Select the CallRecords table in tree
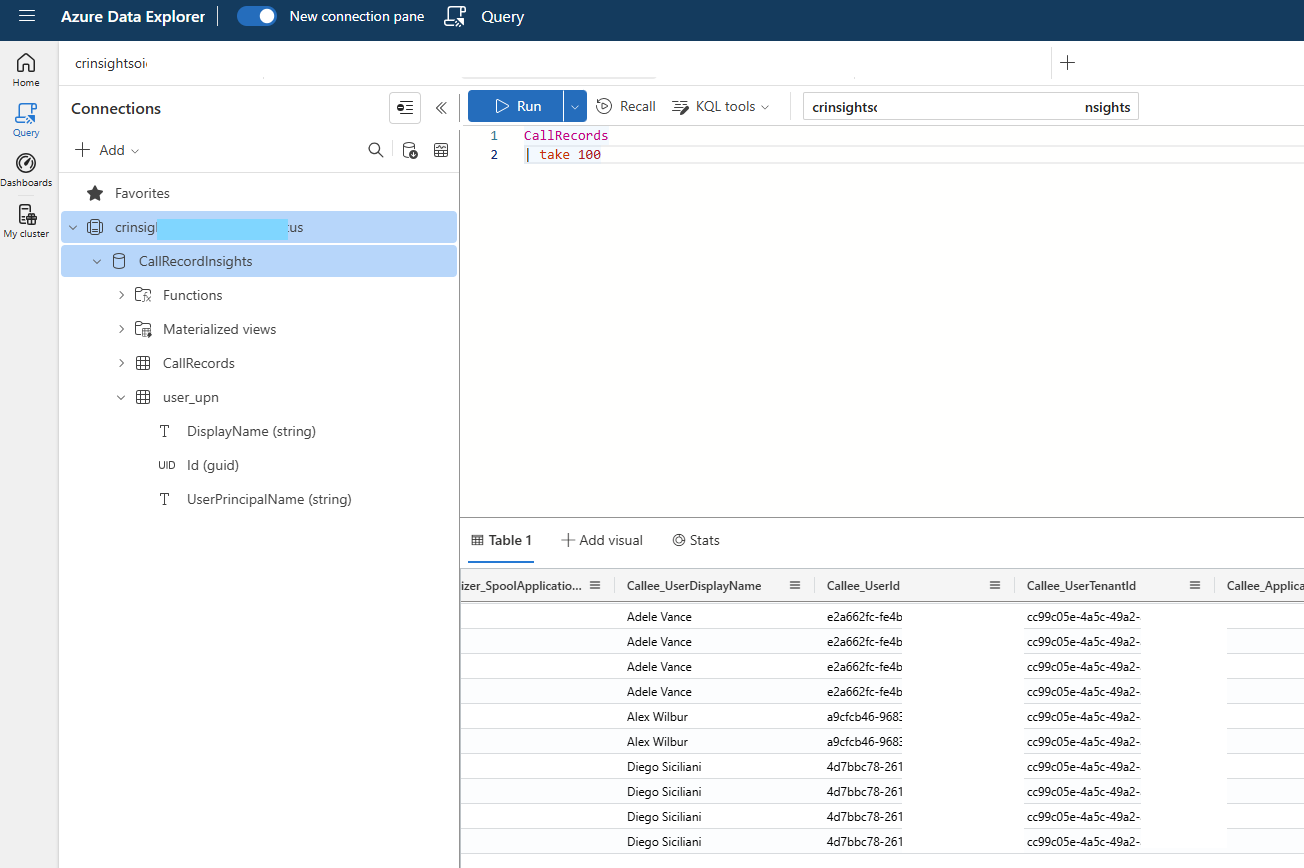Screen dimensions: 1304x868 (x=198, y=363)
